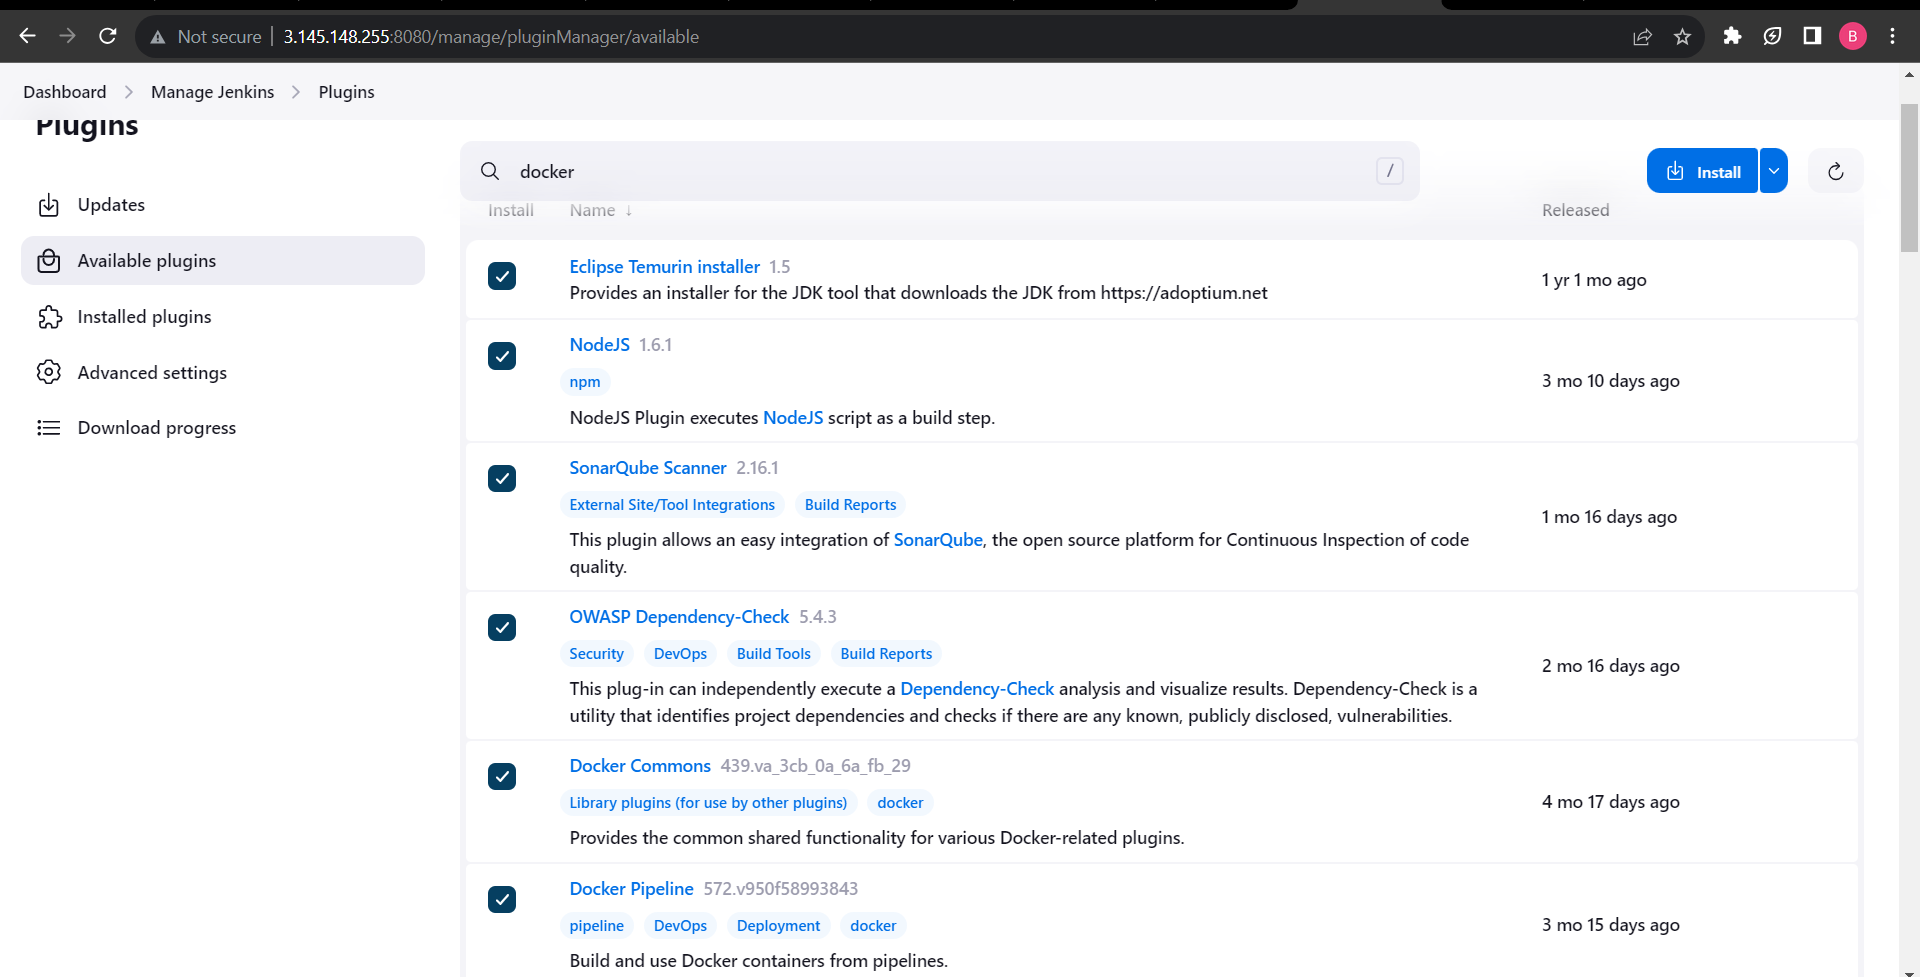Refresh the available plugins list
The height and width of the screenshot is (977, 1920).
[x=1835, y=171]
